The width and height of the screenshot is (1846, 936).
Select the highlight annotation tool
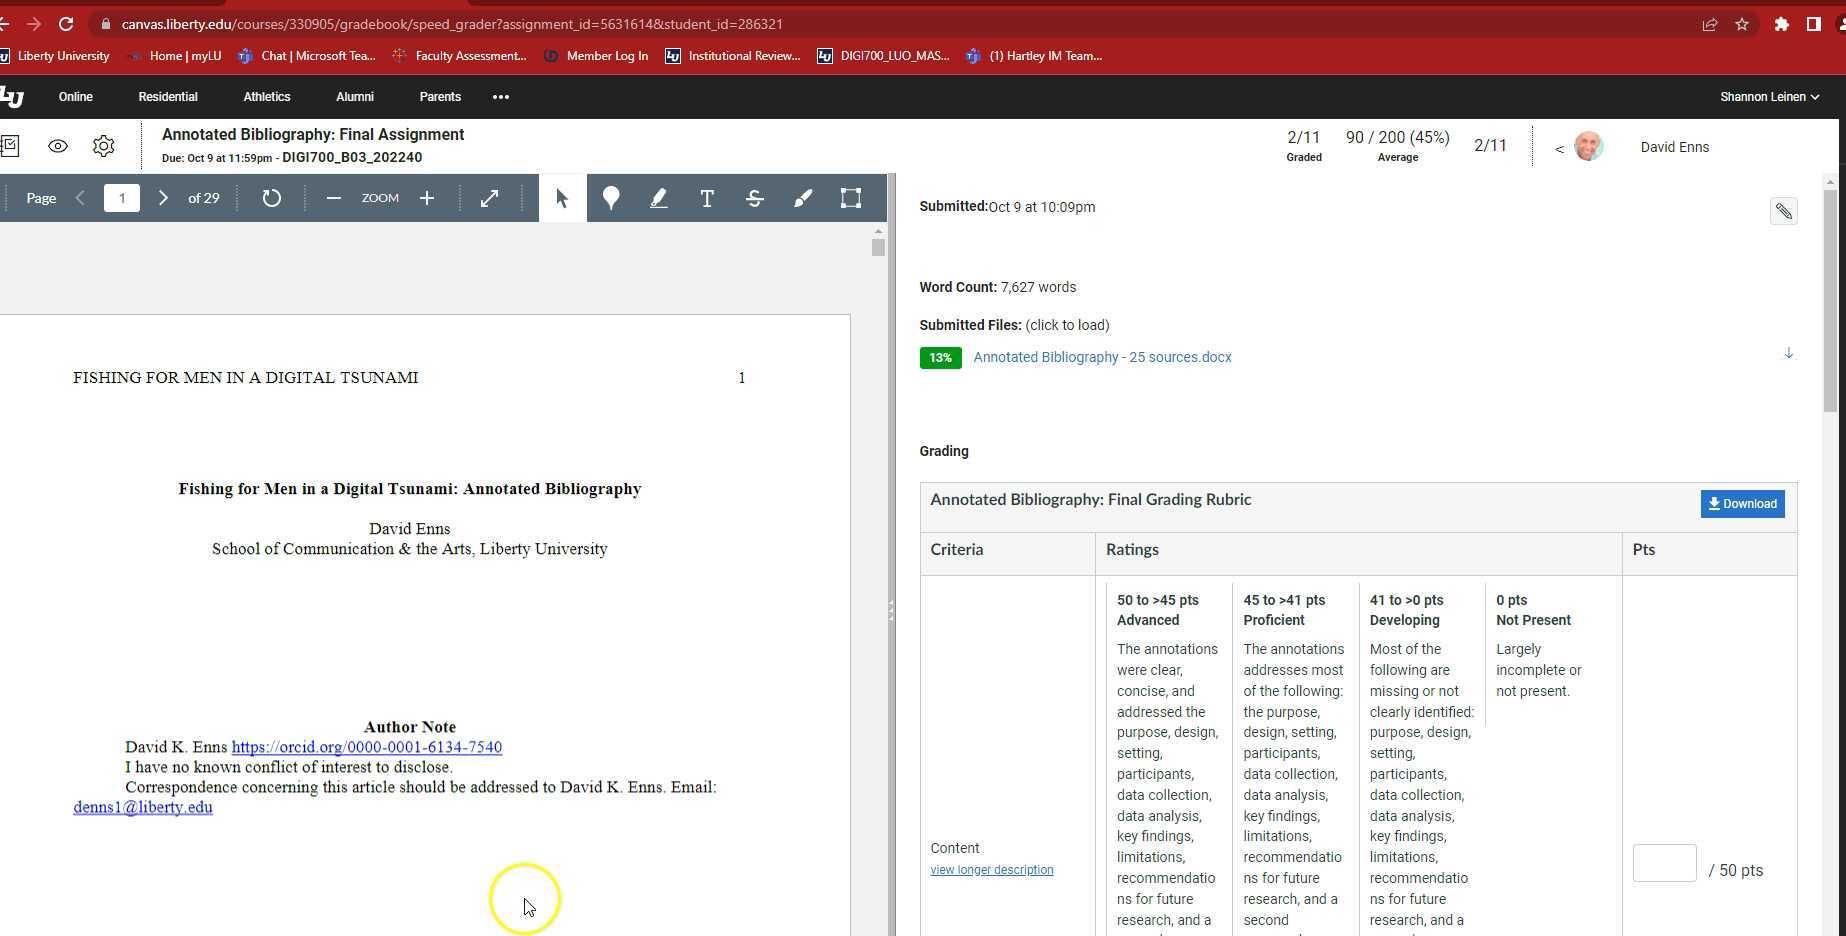click(x=658, y=198)
